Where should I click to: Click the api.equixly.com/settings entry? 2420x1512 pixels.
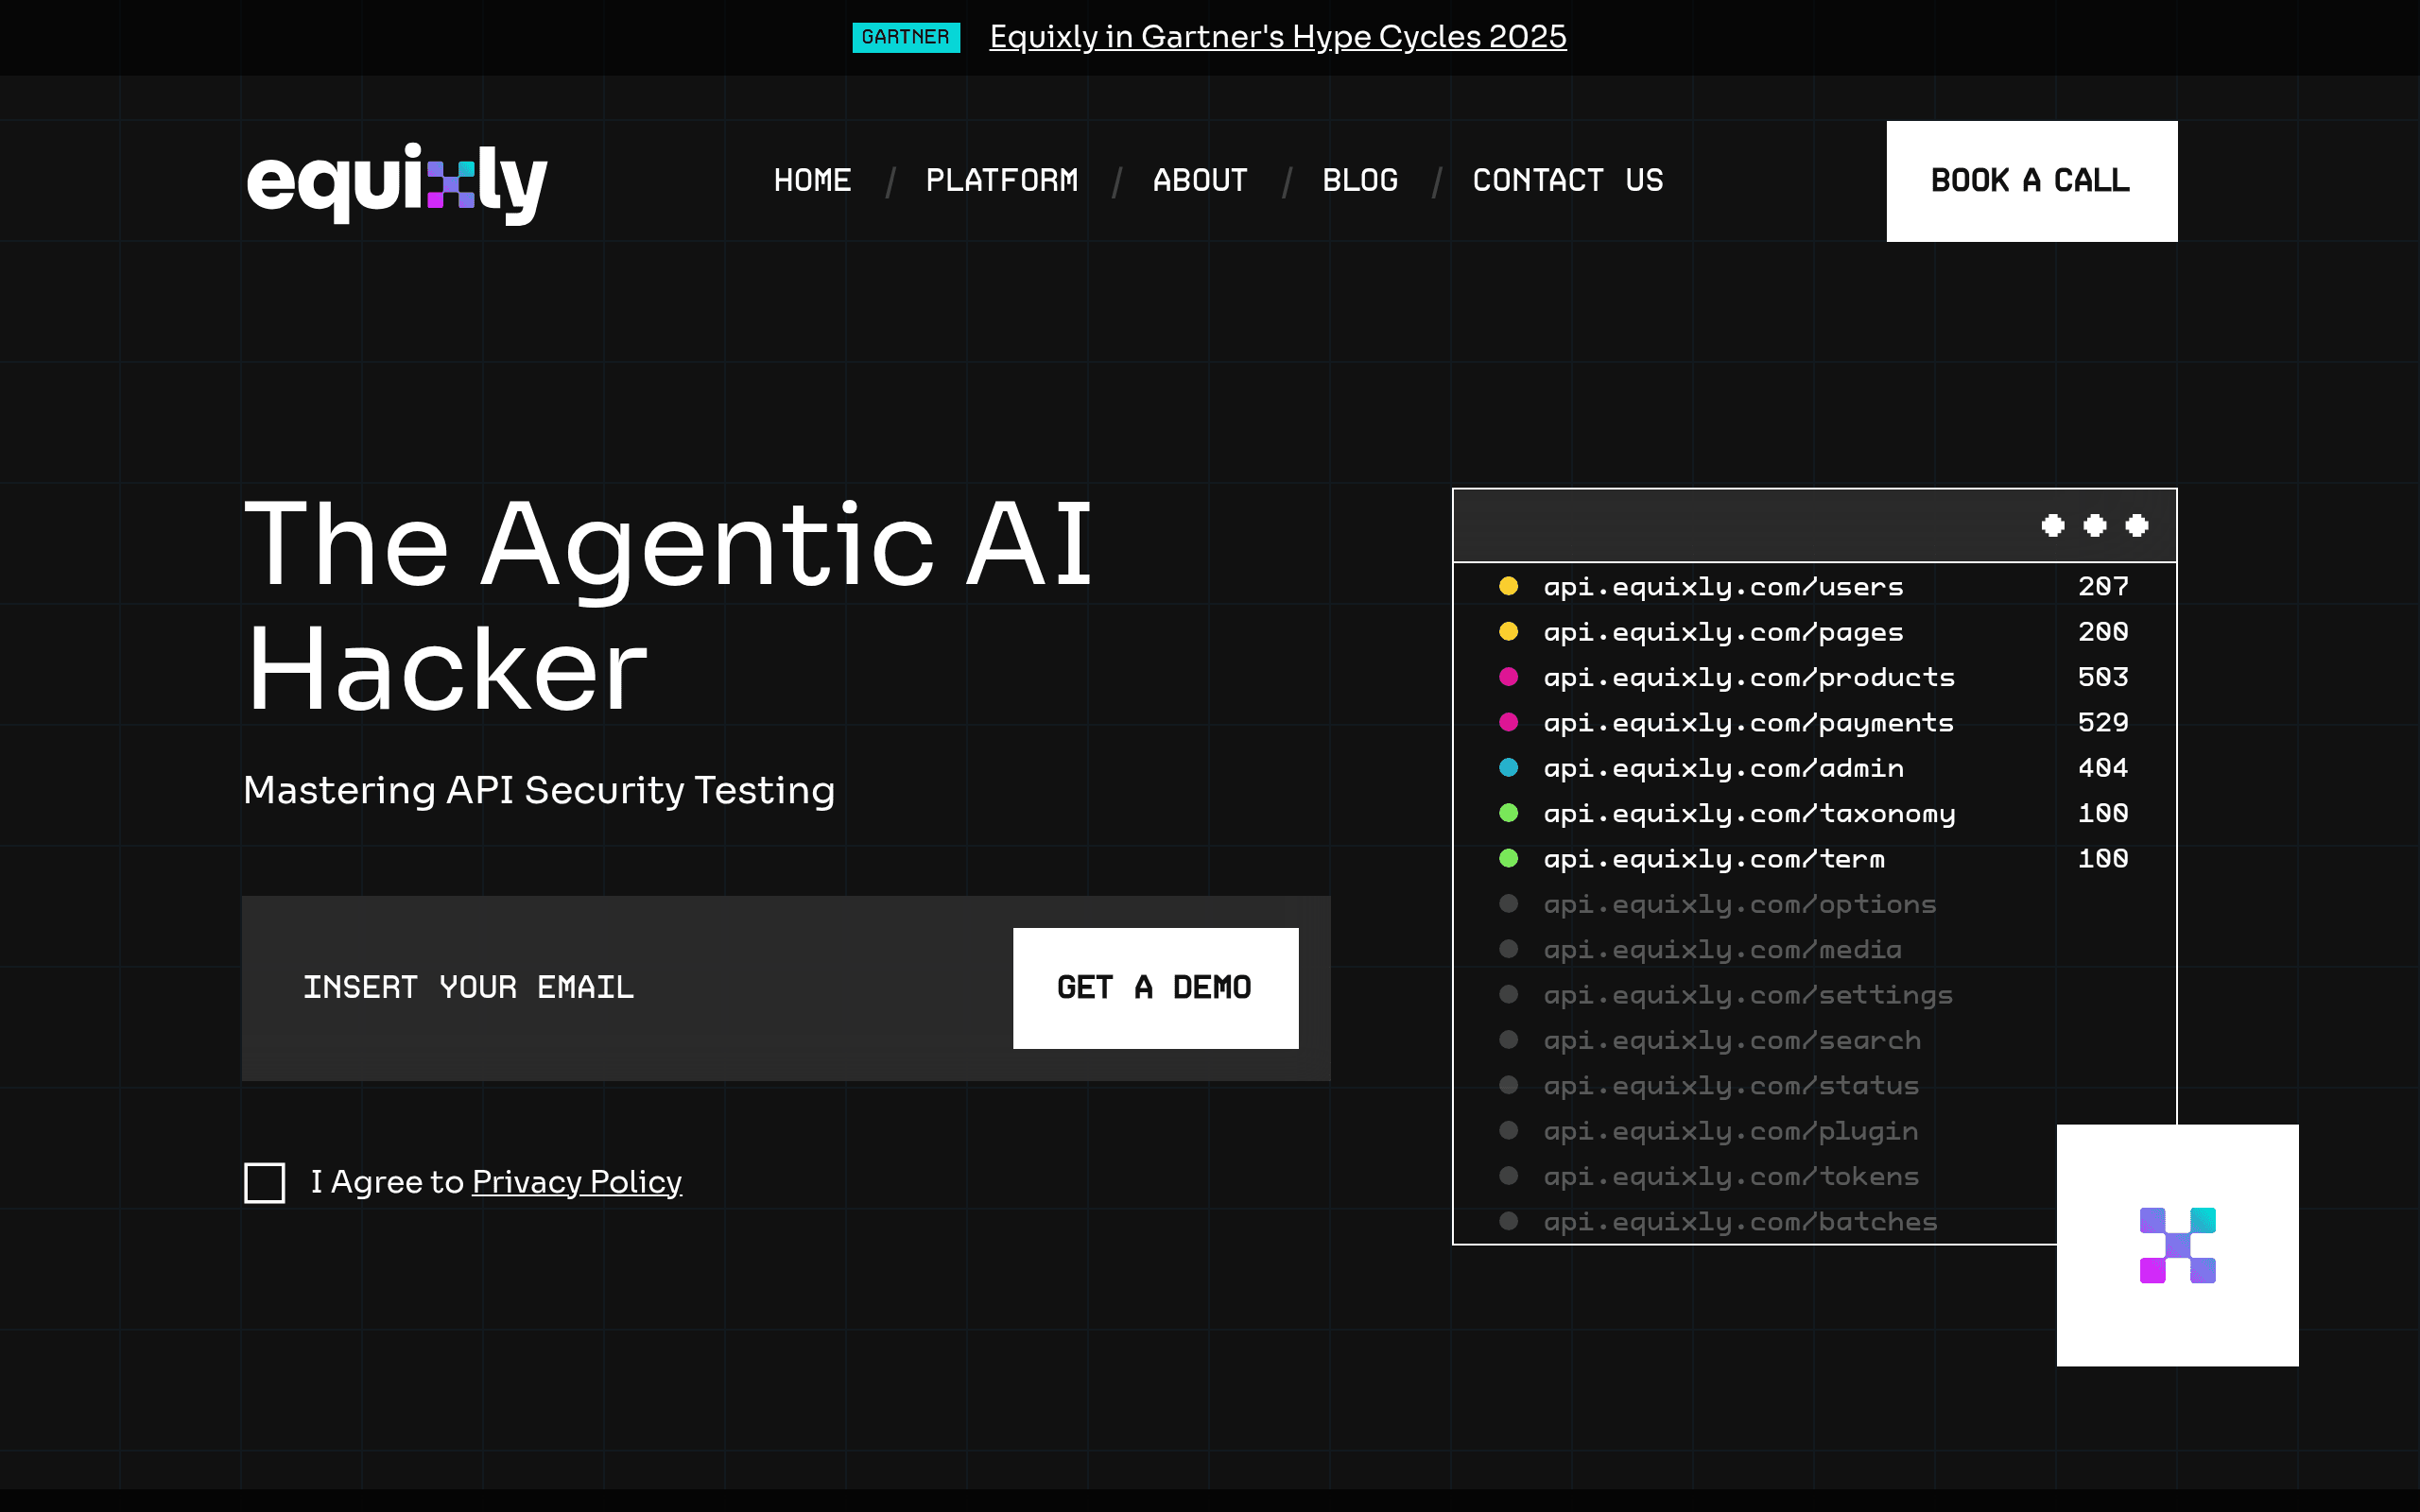[1748, 995]
